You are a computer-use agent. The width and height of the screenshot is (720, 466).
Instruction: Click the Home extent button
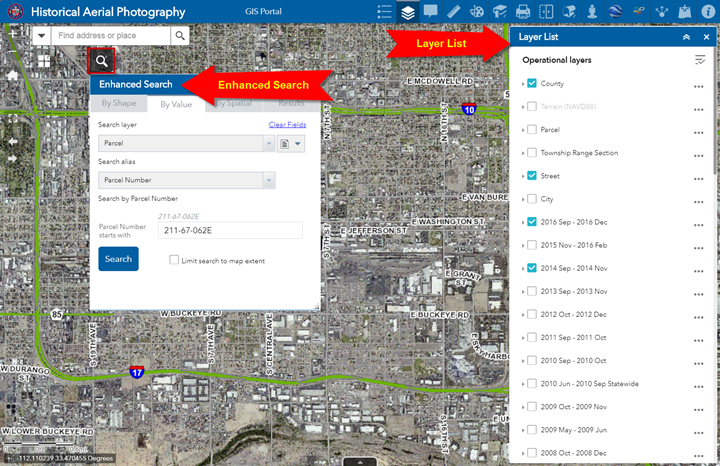(x=13, y=75)
